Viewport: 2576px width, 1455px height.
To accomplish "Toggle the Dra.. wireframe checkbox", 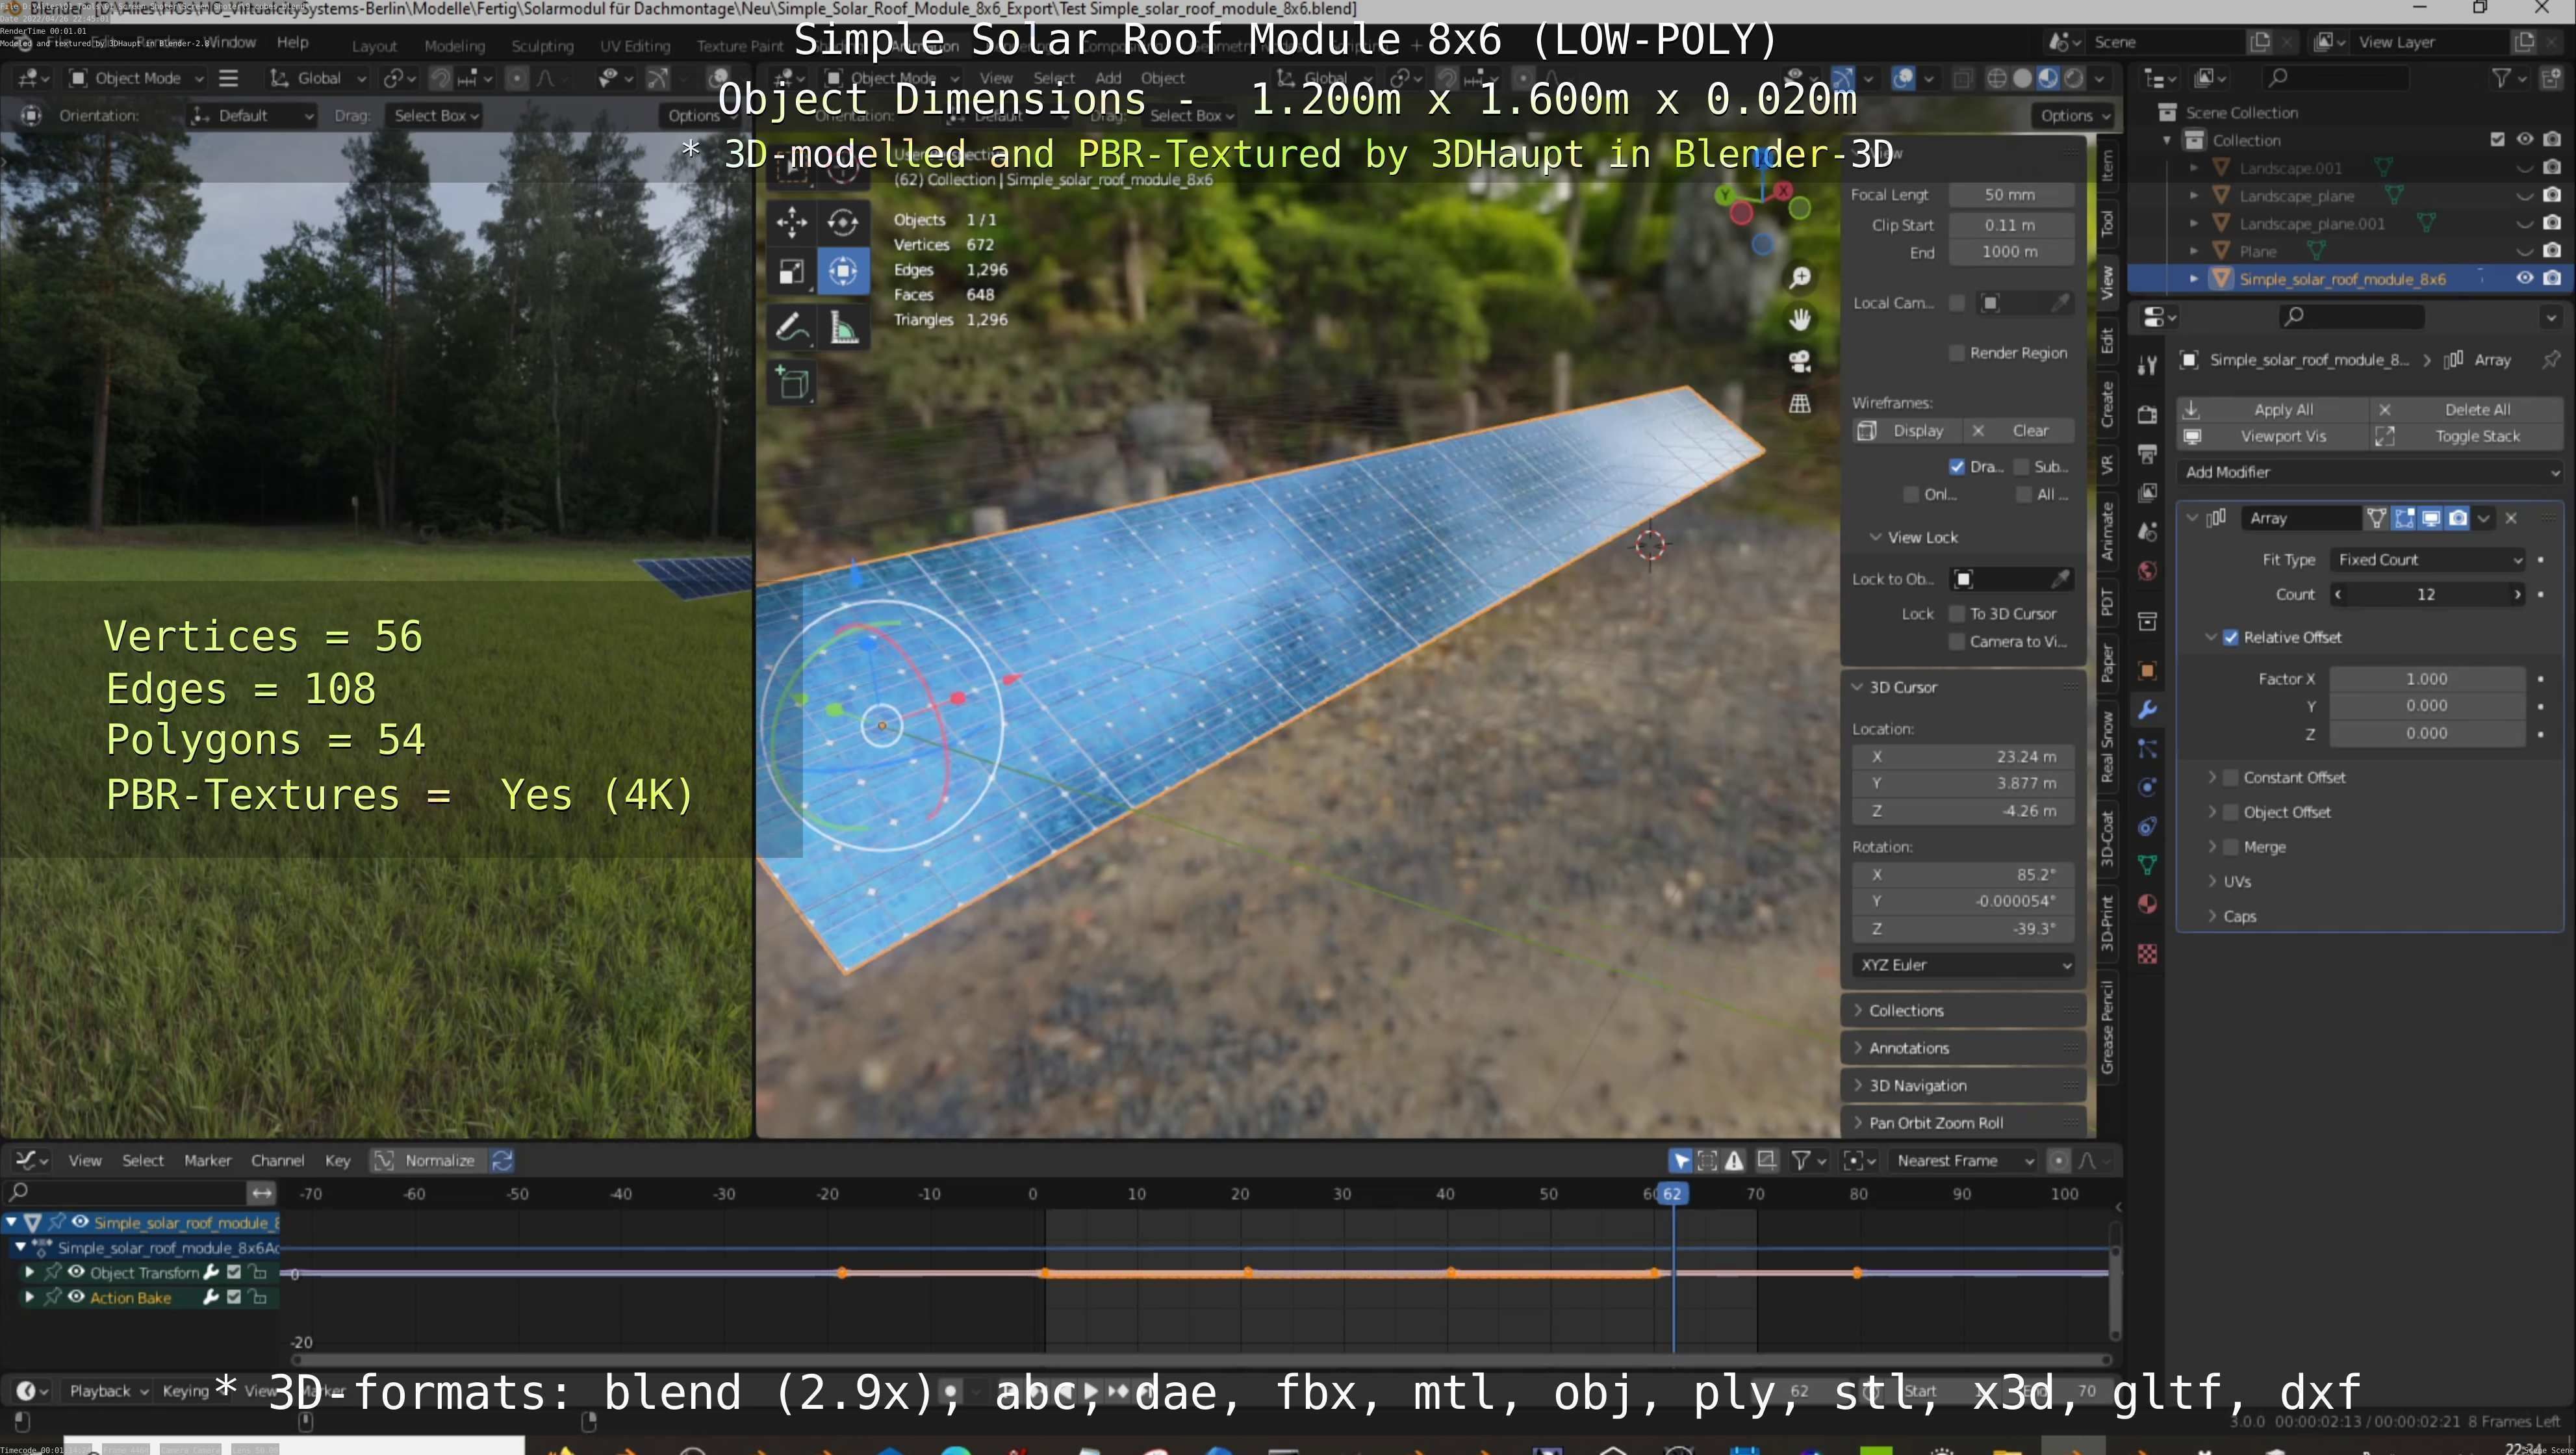I will click(1957, 467).
